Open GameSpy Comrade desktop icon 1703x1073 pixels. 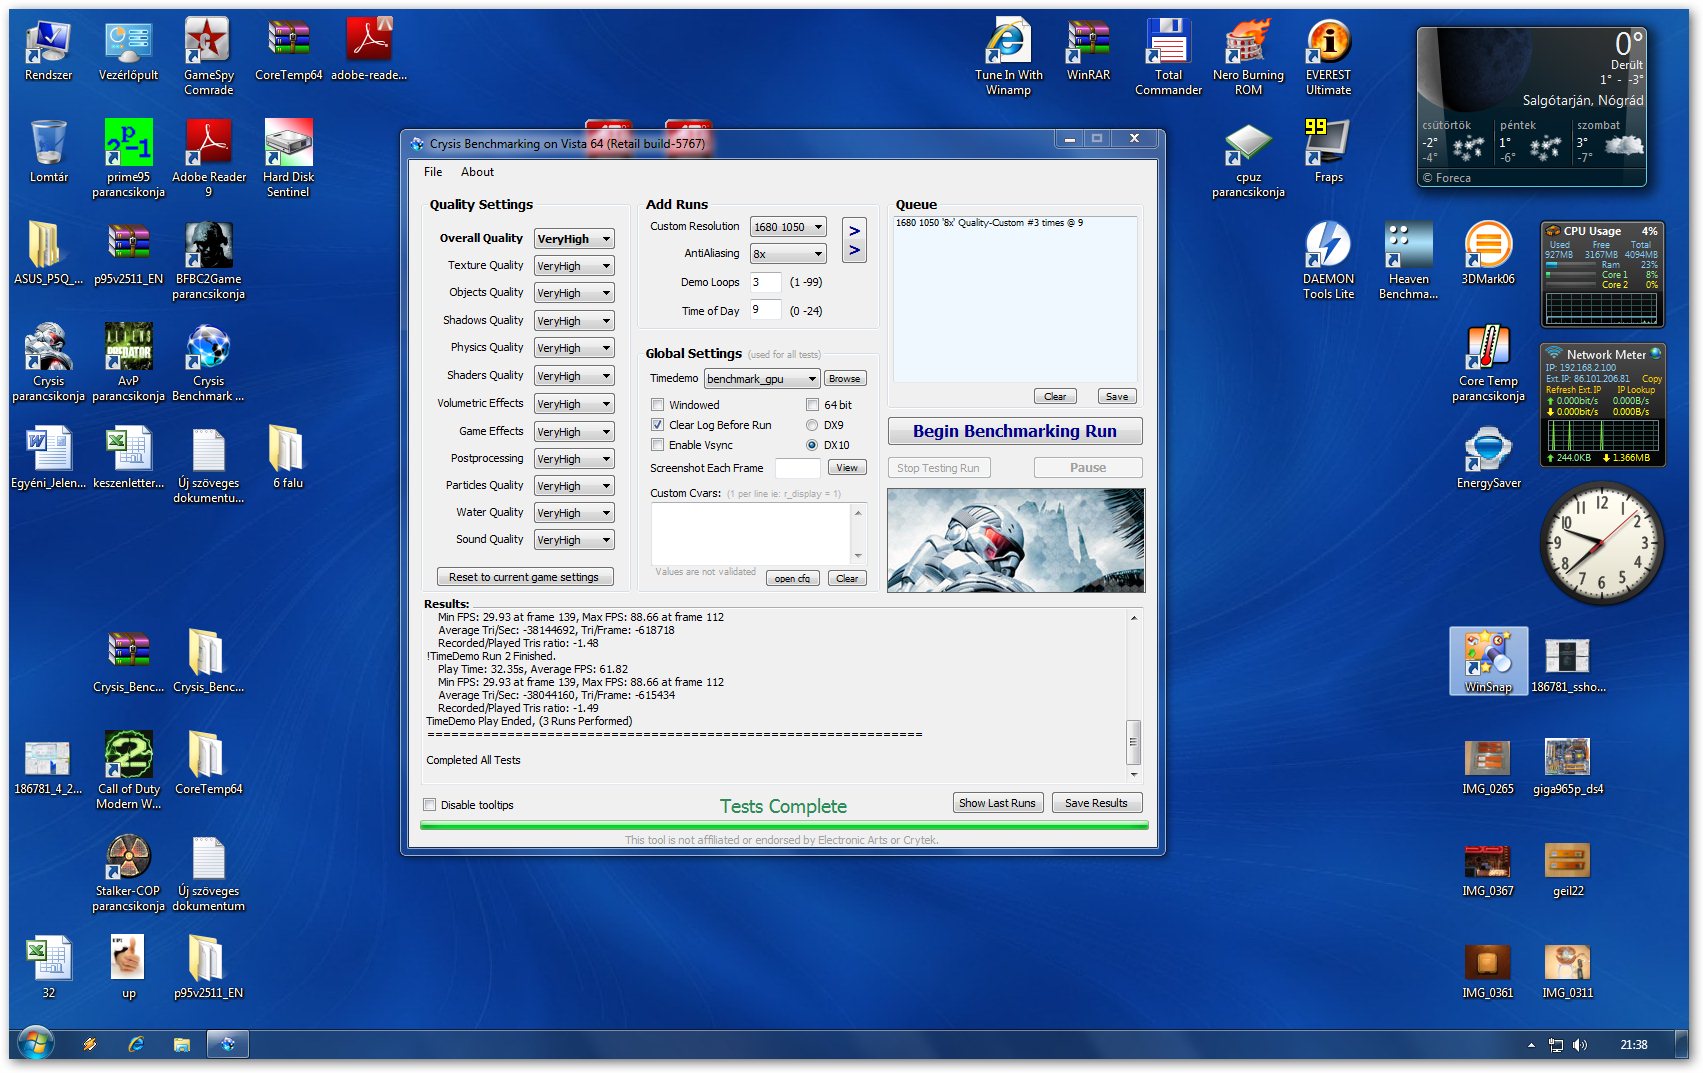pos(208,56)
